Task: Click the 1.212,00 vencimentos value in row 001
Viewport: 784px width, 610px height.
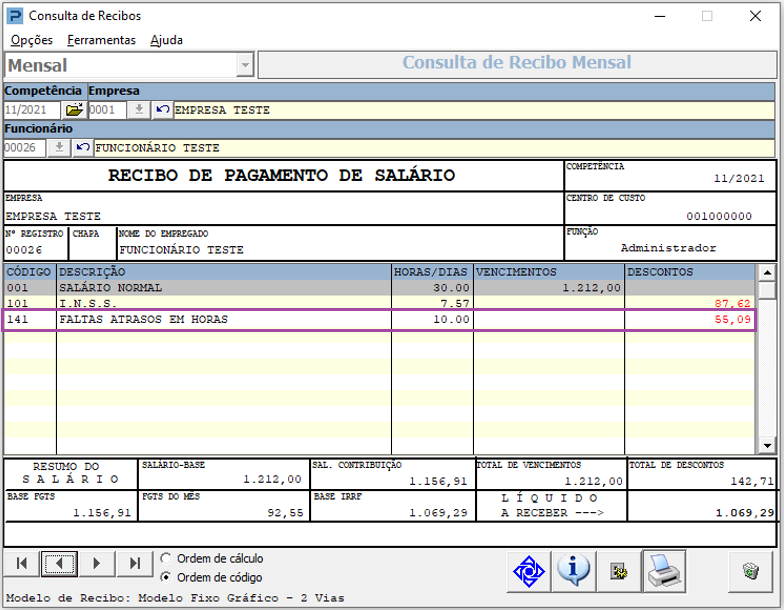Action: (592, 288)
